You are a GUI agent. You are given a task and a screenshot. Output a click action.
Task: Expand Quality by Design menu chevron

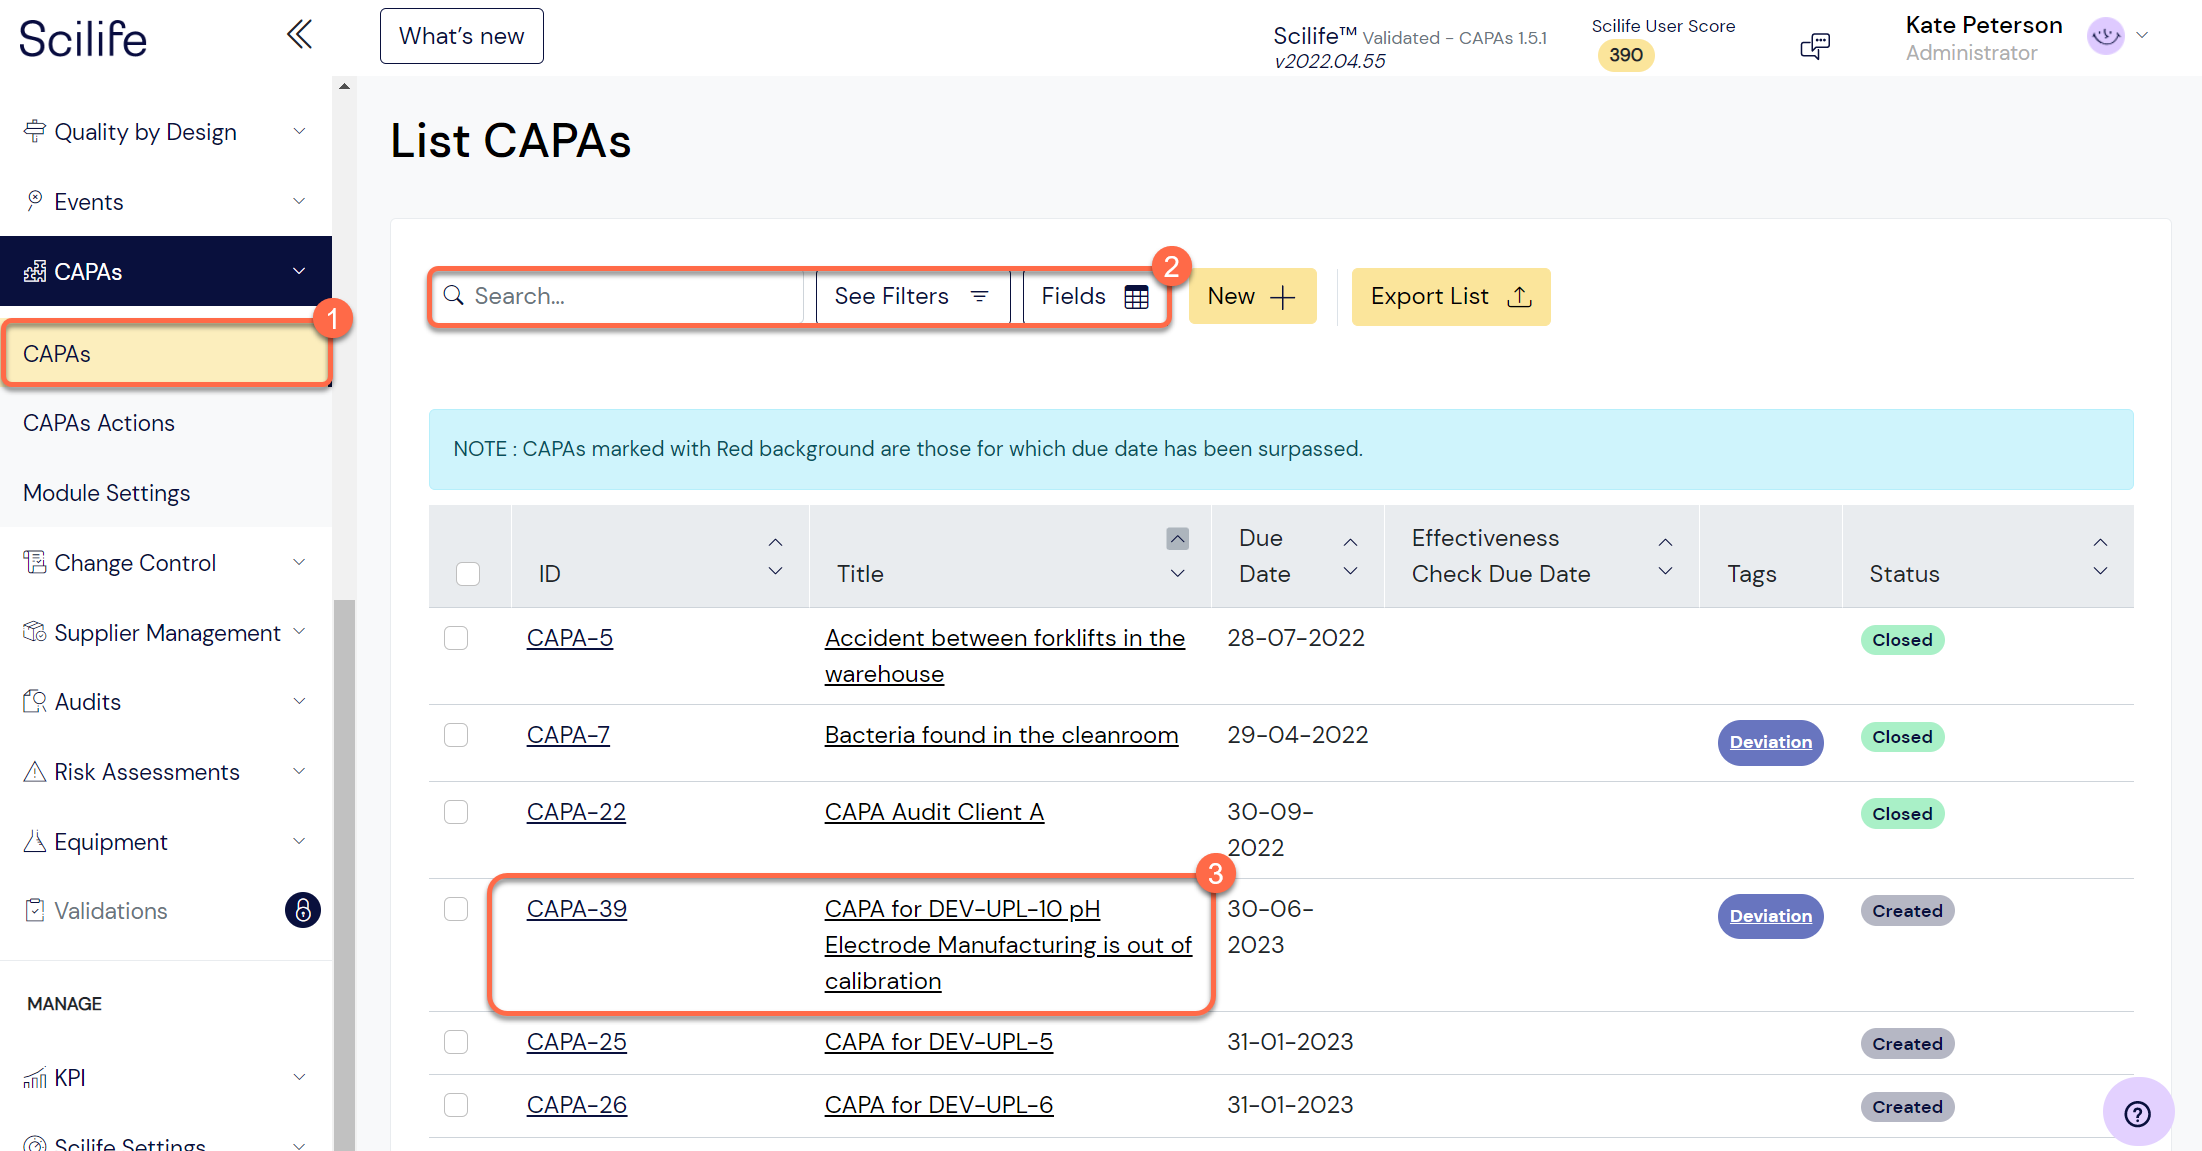[299, 131]
